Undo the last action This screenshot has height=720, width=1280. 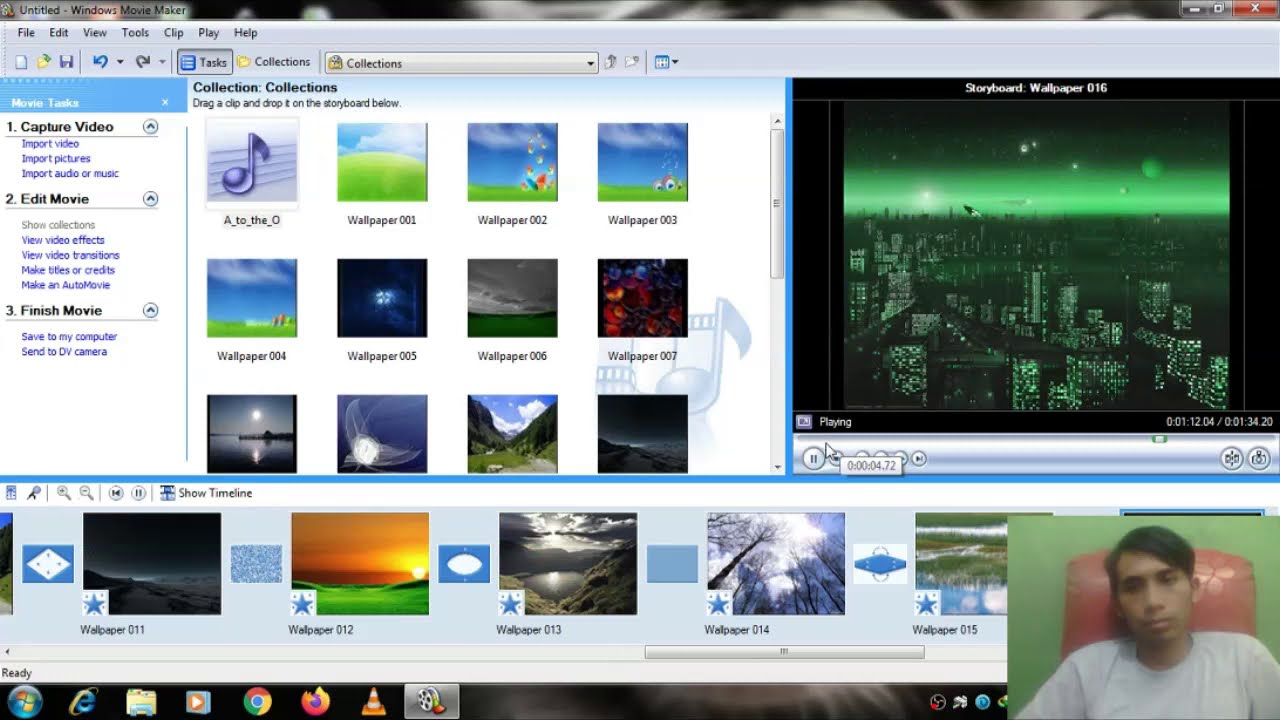pos(100,62)
